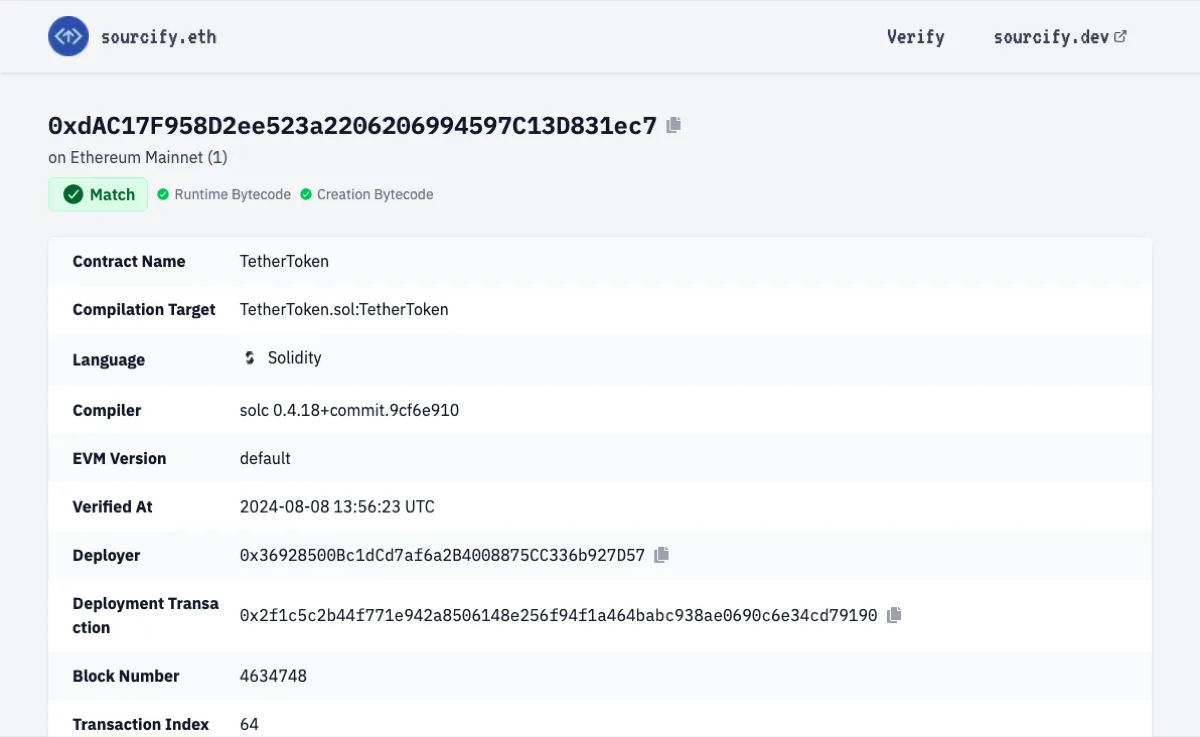Select the contract address heading text

click(352, 125)
